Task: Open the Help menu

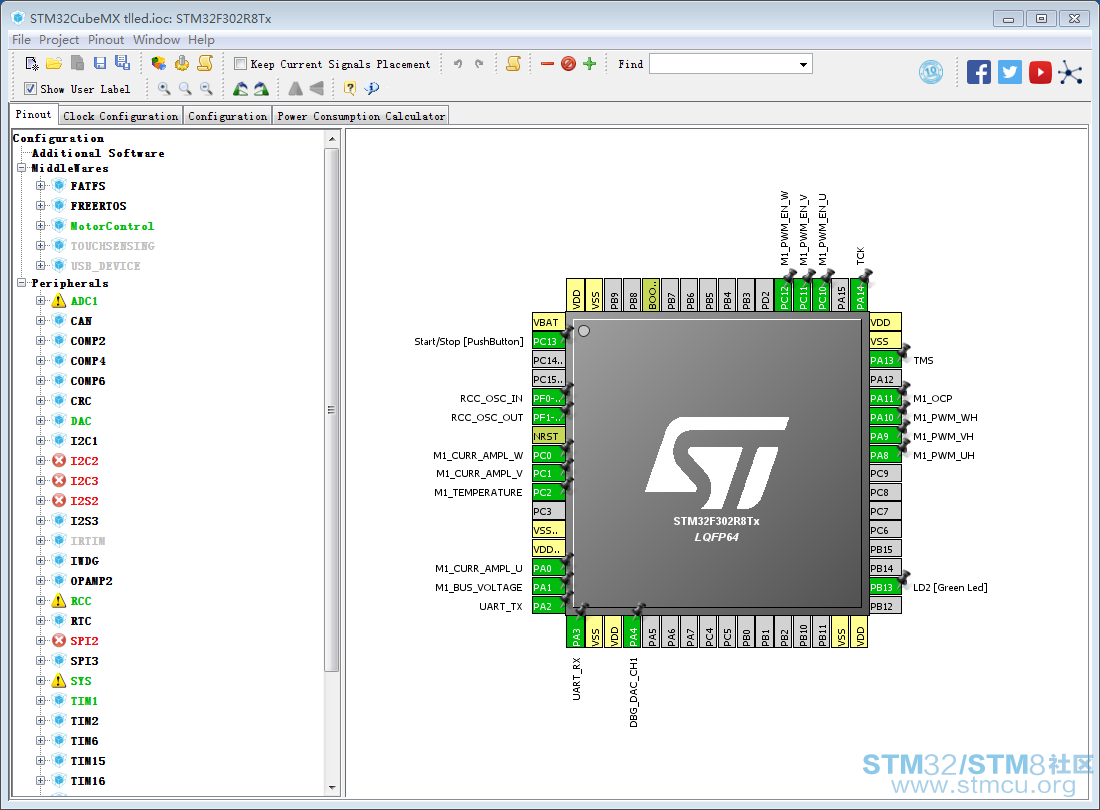Action: pos(201,40)
